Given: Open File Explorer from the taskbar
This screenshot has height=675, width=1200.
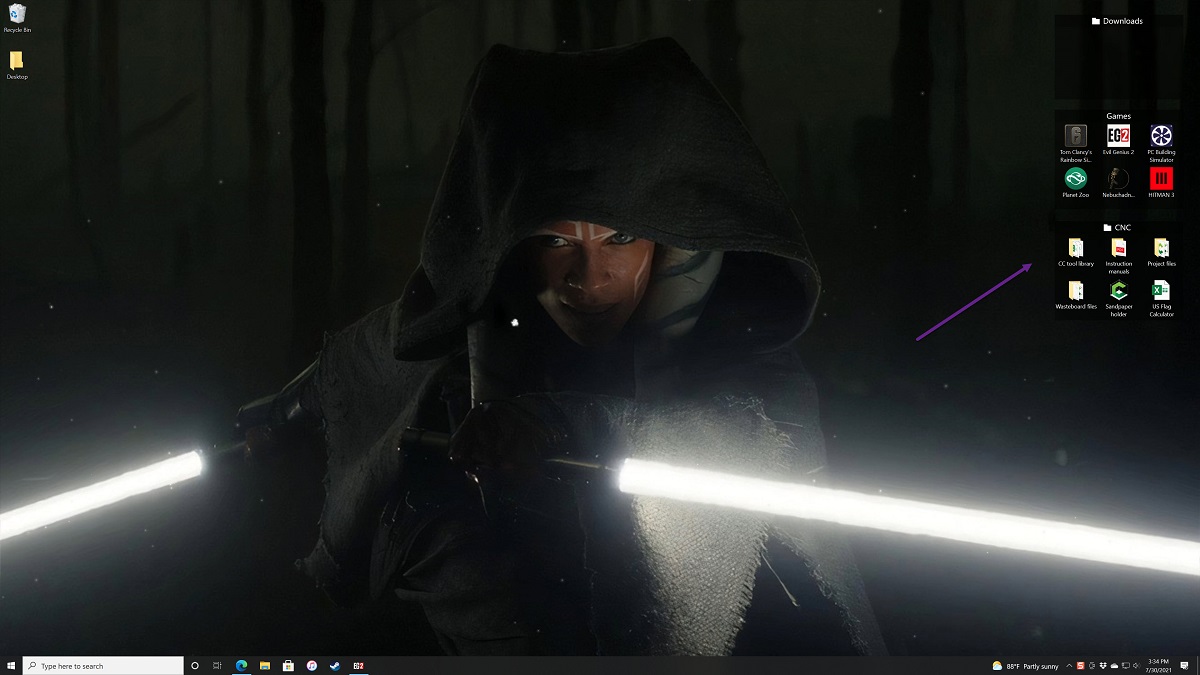Looking at the screenshot, I should pyautogui.click(x=265, y=665).
